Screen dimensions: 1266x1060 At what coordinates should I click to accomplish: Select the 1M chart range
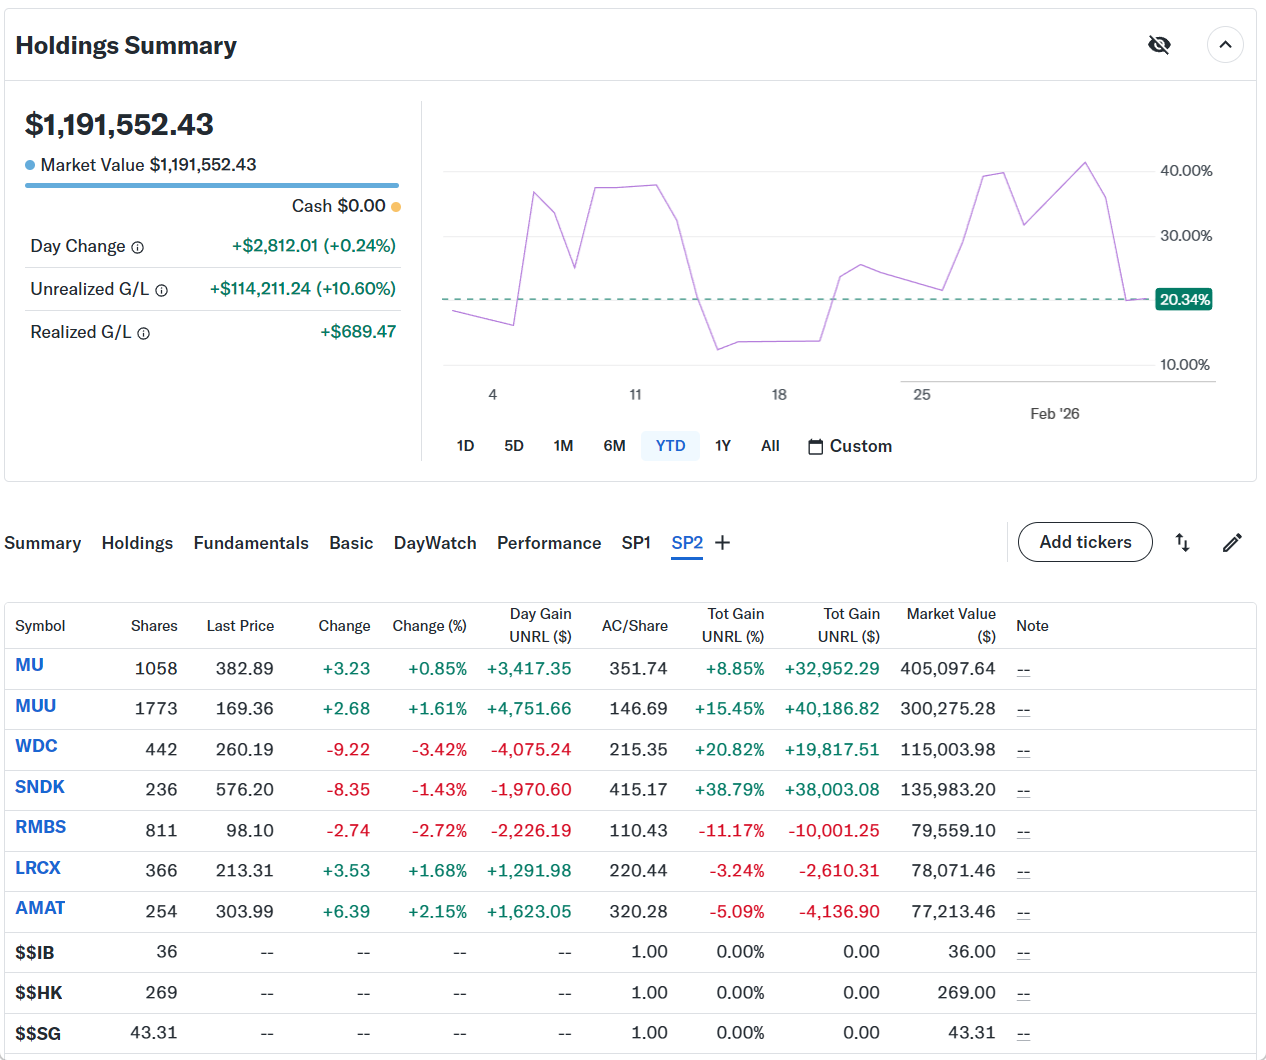point(563,446)
